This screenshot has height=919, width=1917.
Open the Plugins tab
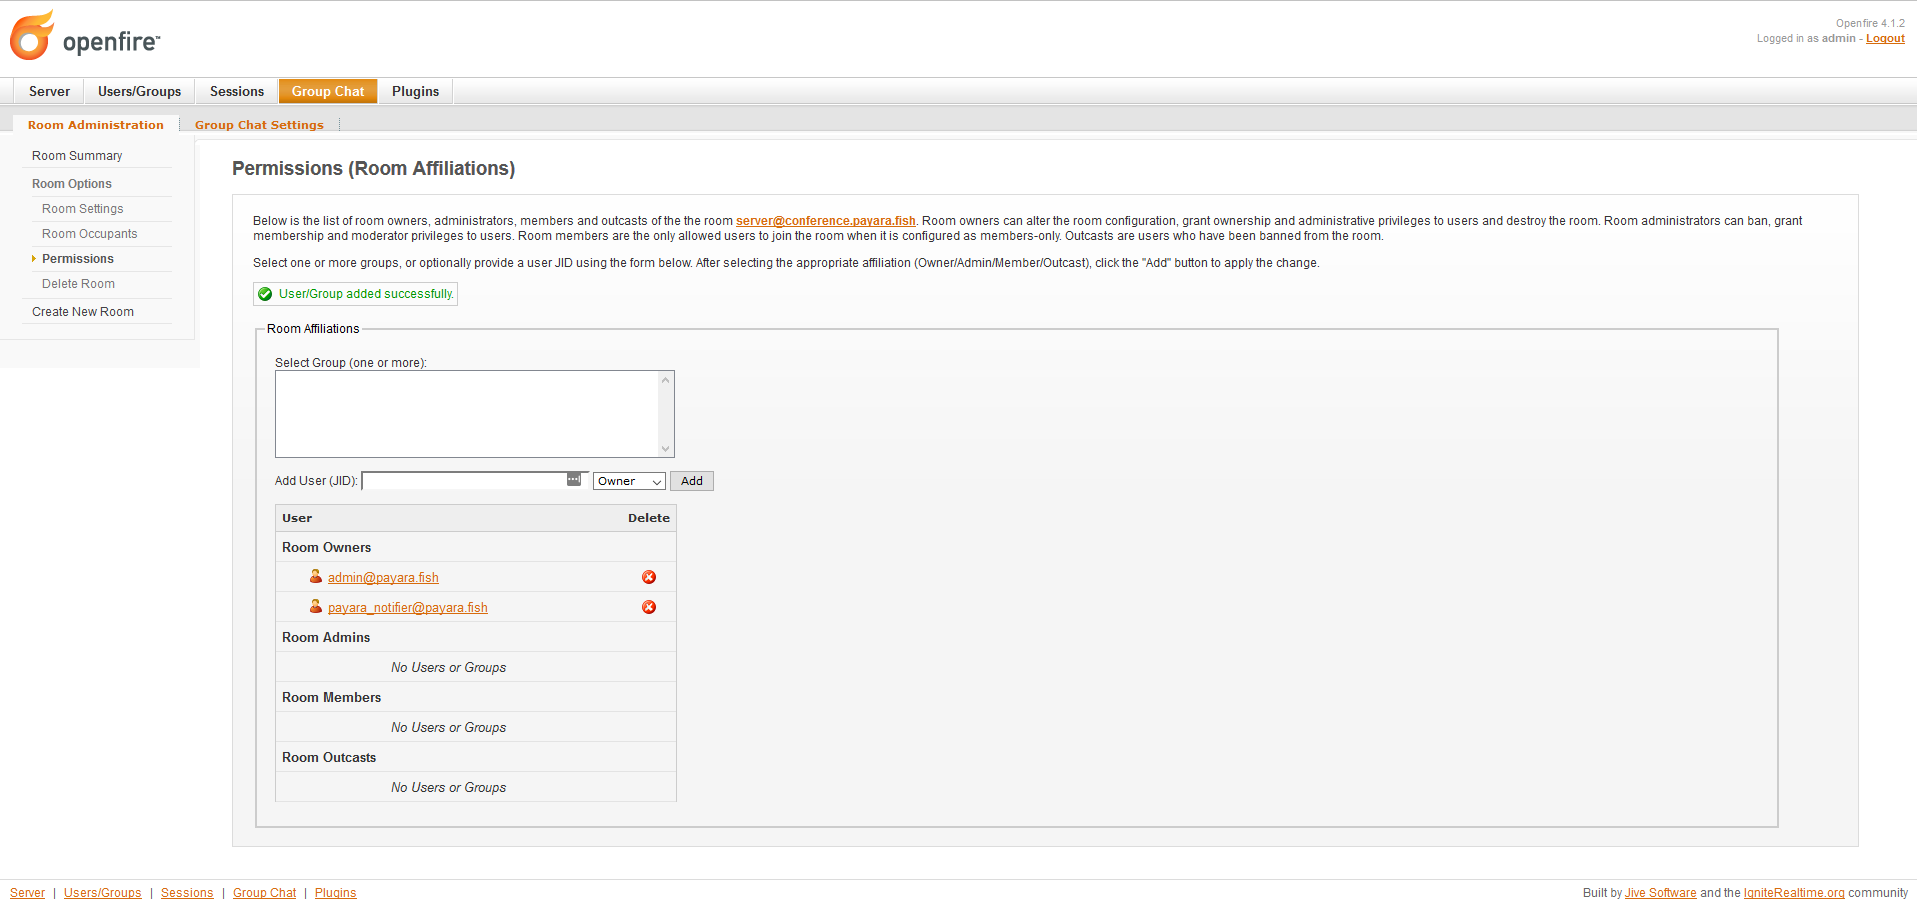[x=415, y=91]
